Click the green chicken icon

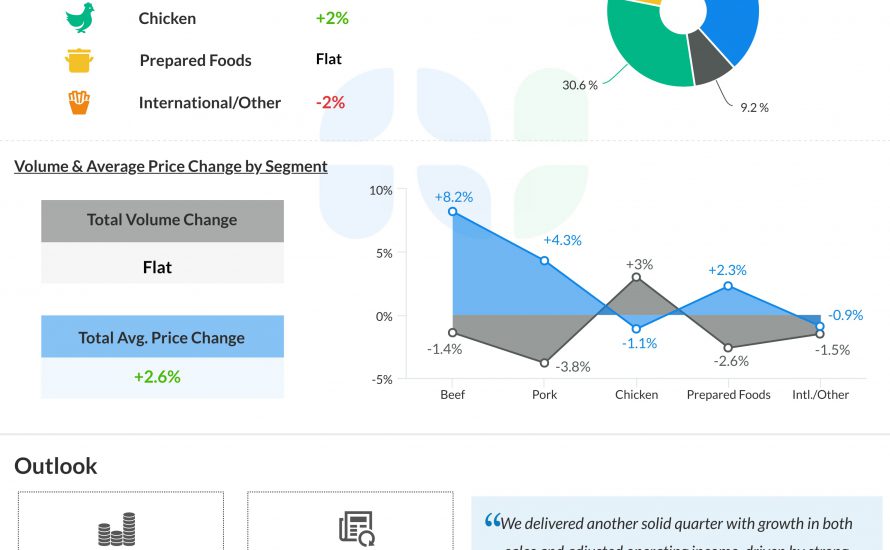click(x=79, y=18)
